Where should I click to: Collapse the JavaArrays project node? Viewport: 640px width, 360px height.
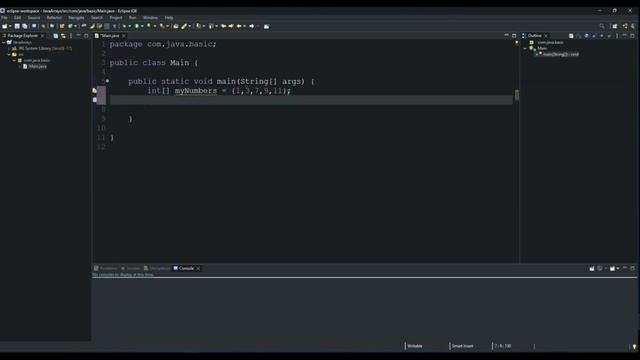click(4, 42)
